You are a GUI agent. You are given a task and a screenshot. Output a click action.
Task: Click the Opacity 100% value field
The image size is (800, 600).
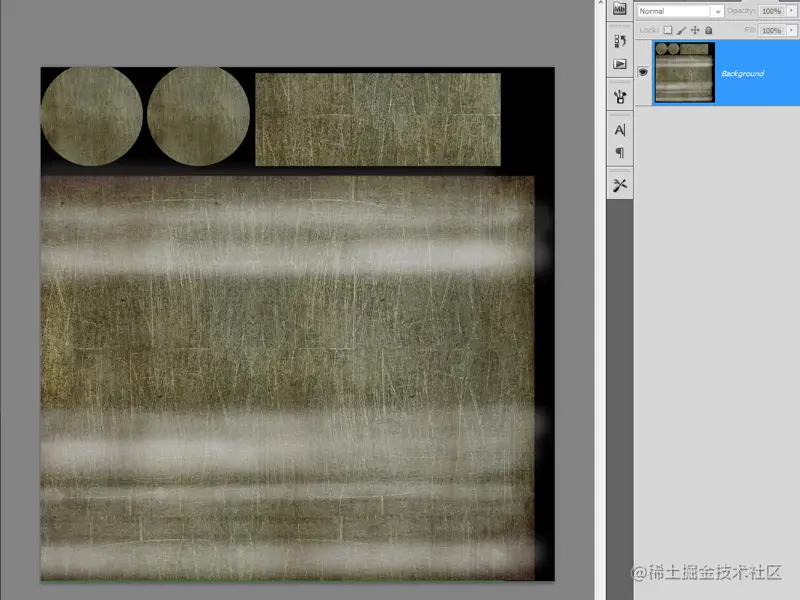(x=772, y=11)
